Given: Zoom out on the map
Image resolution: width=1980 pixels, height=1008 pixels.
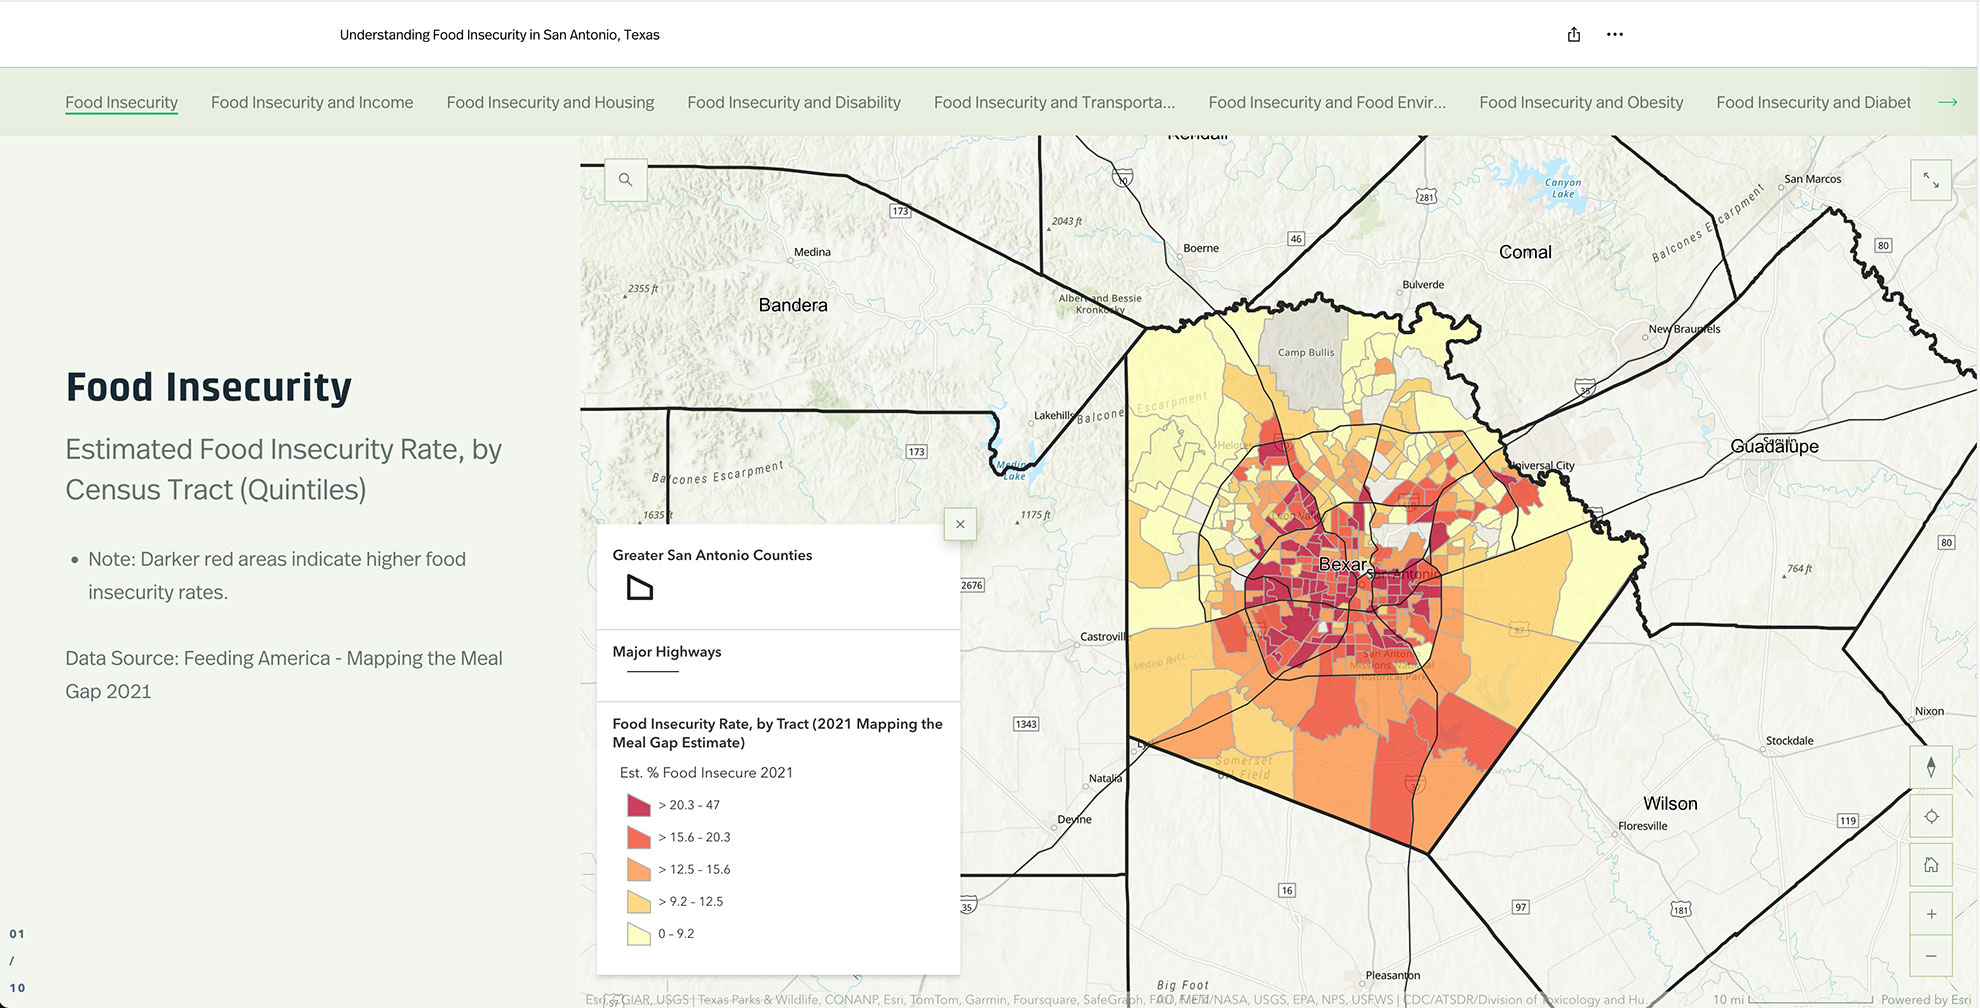Looking at the screenshot, I should point(1930,956).
